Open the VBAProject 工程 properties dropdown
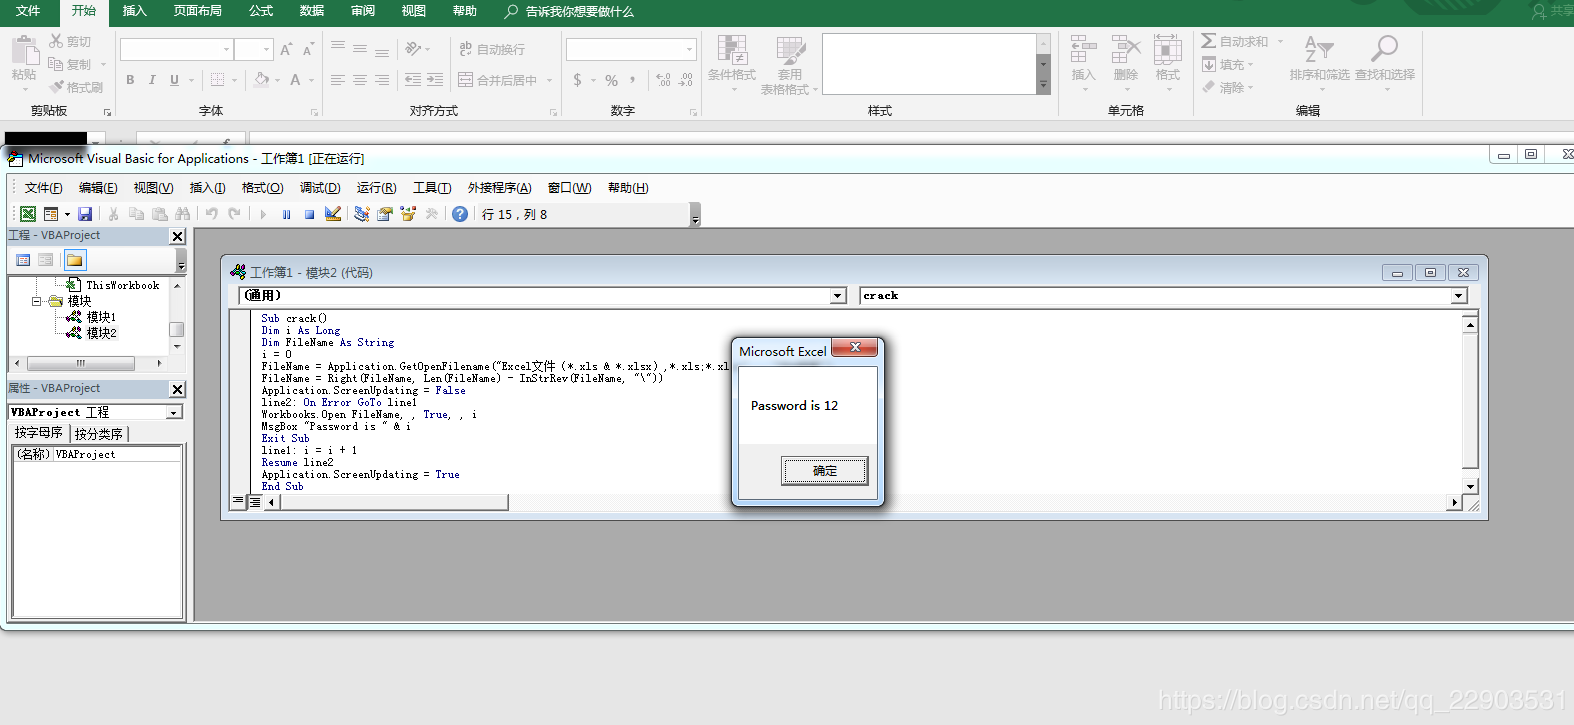The image size is (1574, 725). click(x=174, y=412)
